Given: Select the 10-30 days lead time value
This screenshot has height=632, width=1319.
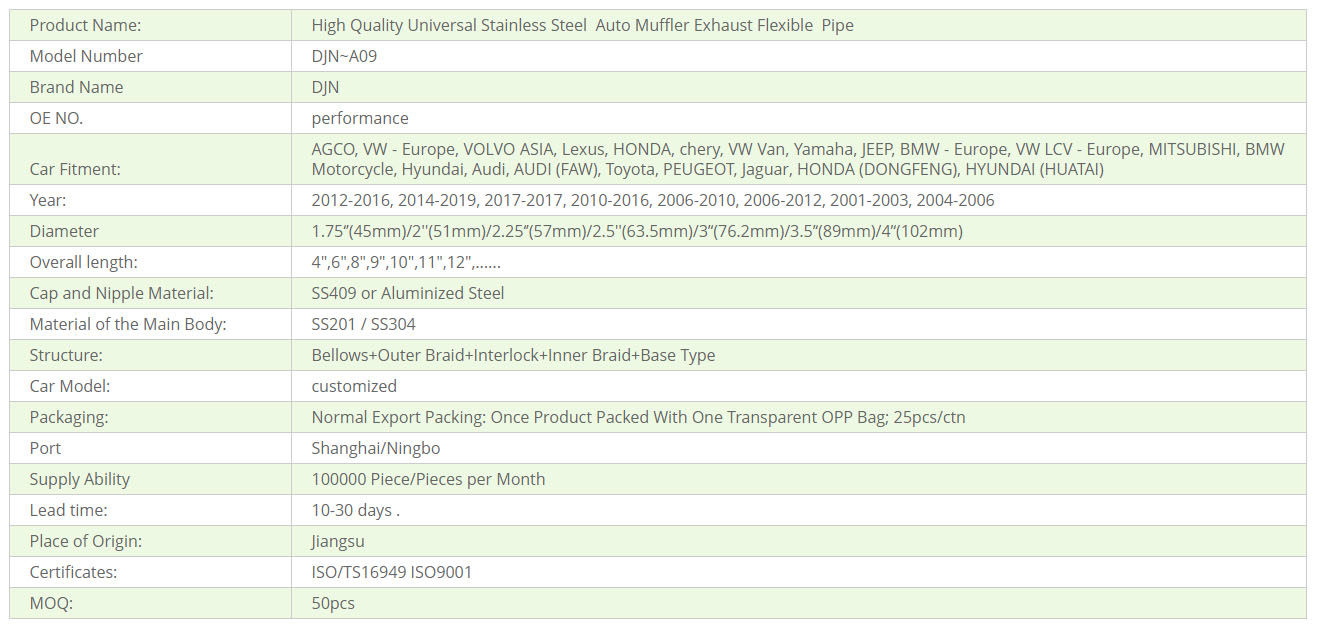Looking at the screenshot, I should pyautogui.click(x=355, y=510).
